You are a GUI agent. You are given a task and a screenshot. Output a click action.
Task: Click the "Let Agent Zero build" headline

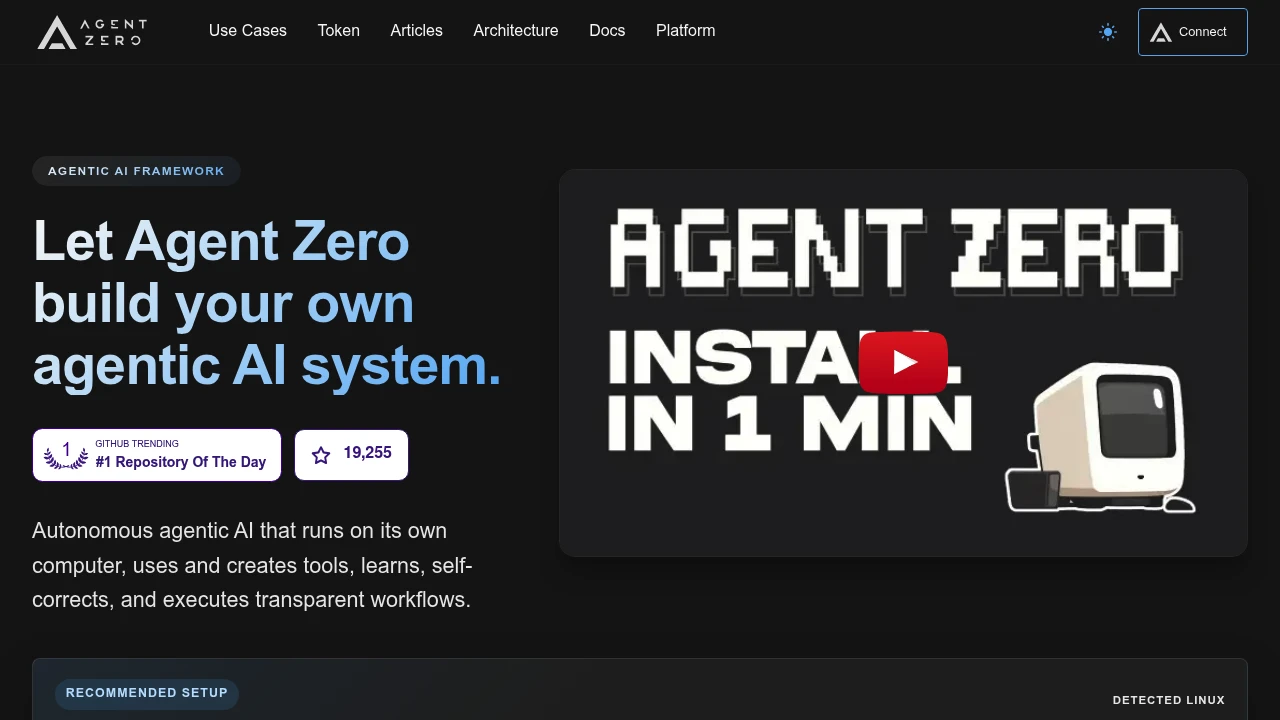click(267, 304)
